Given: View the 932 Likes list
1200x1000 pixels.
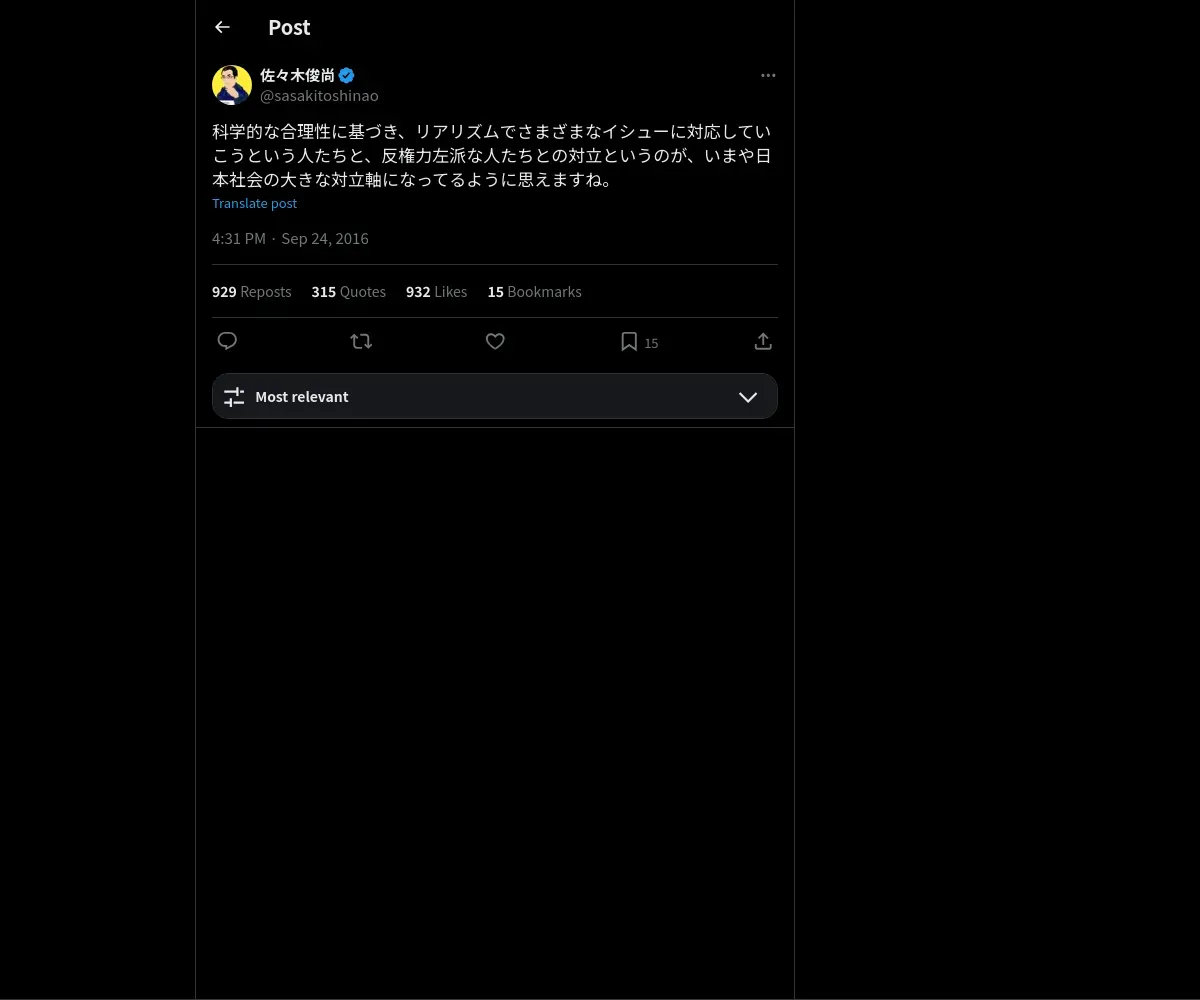Looking at the screenshot, I should coord(437,292).
